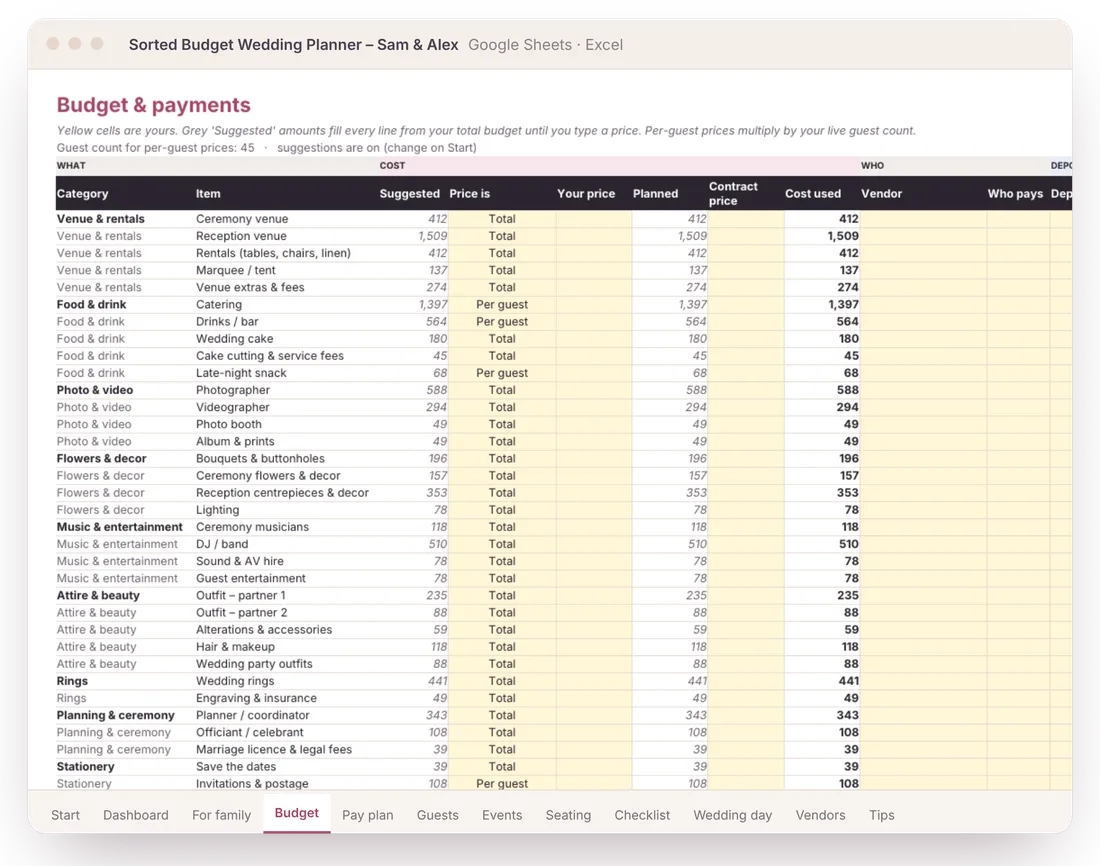Select Your price cell for DJ / band

coord(593,544)
